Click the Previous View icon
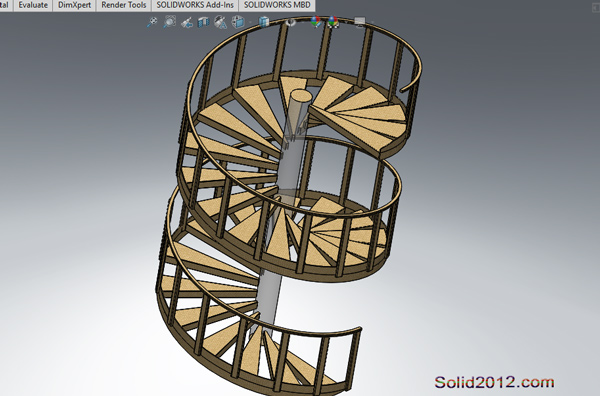Screen dimensions: 600x396 pos(187,23)
